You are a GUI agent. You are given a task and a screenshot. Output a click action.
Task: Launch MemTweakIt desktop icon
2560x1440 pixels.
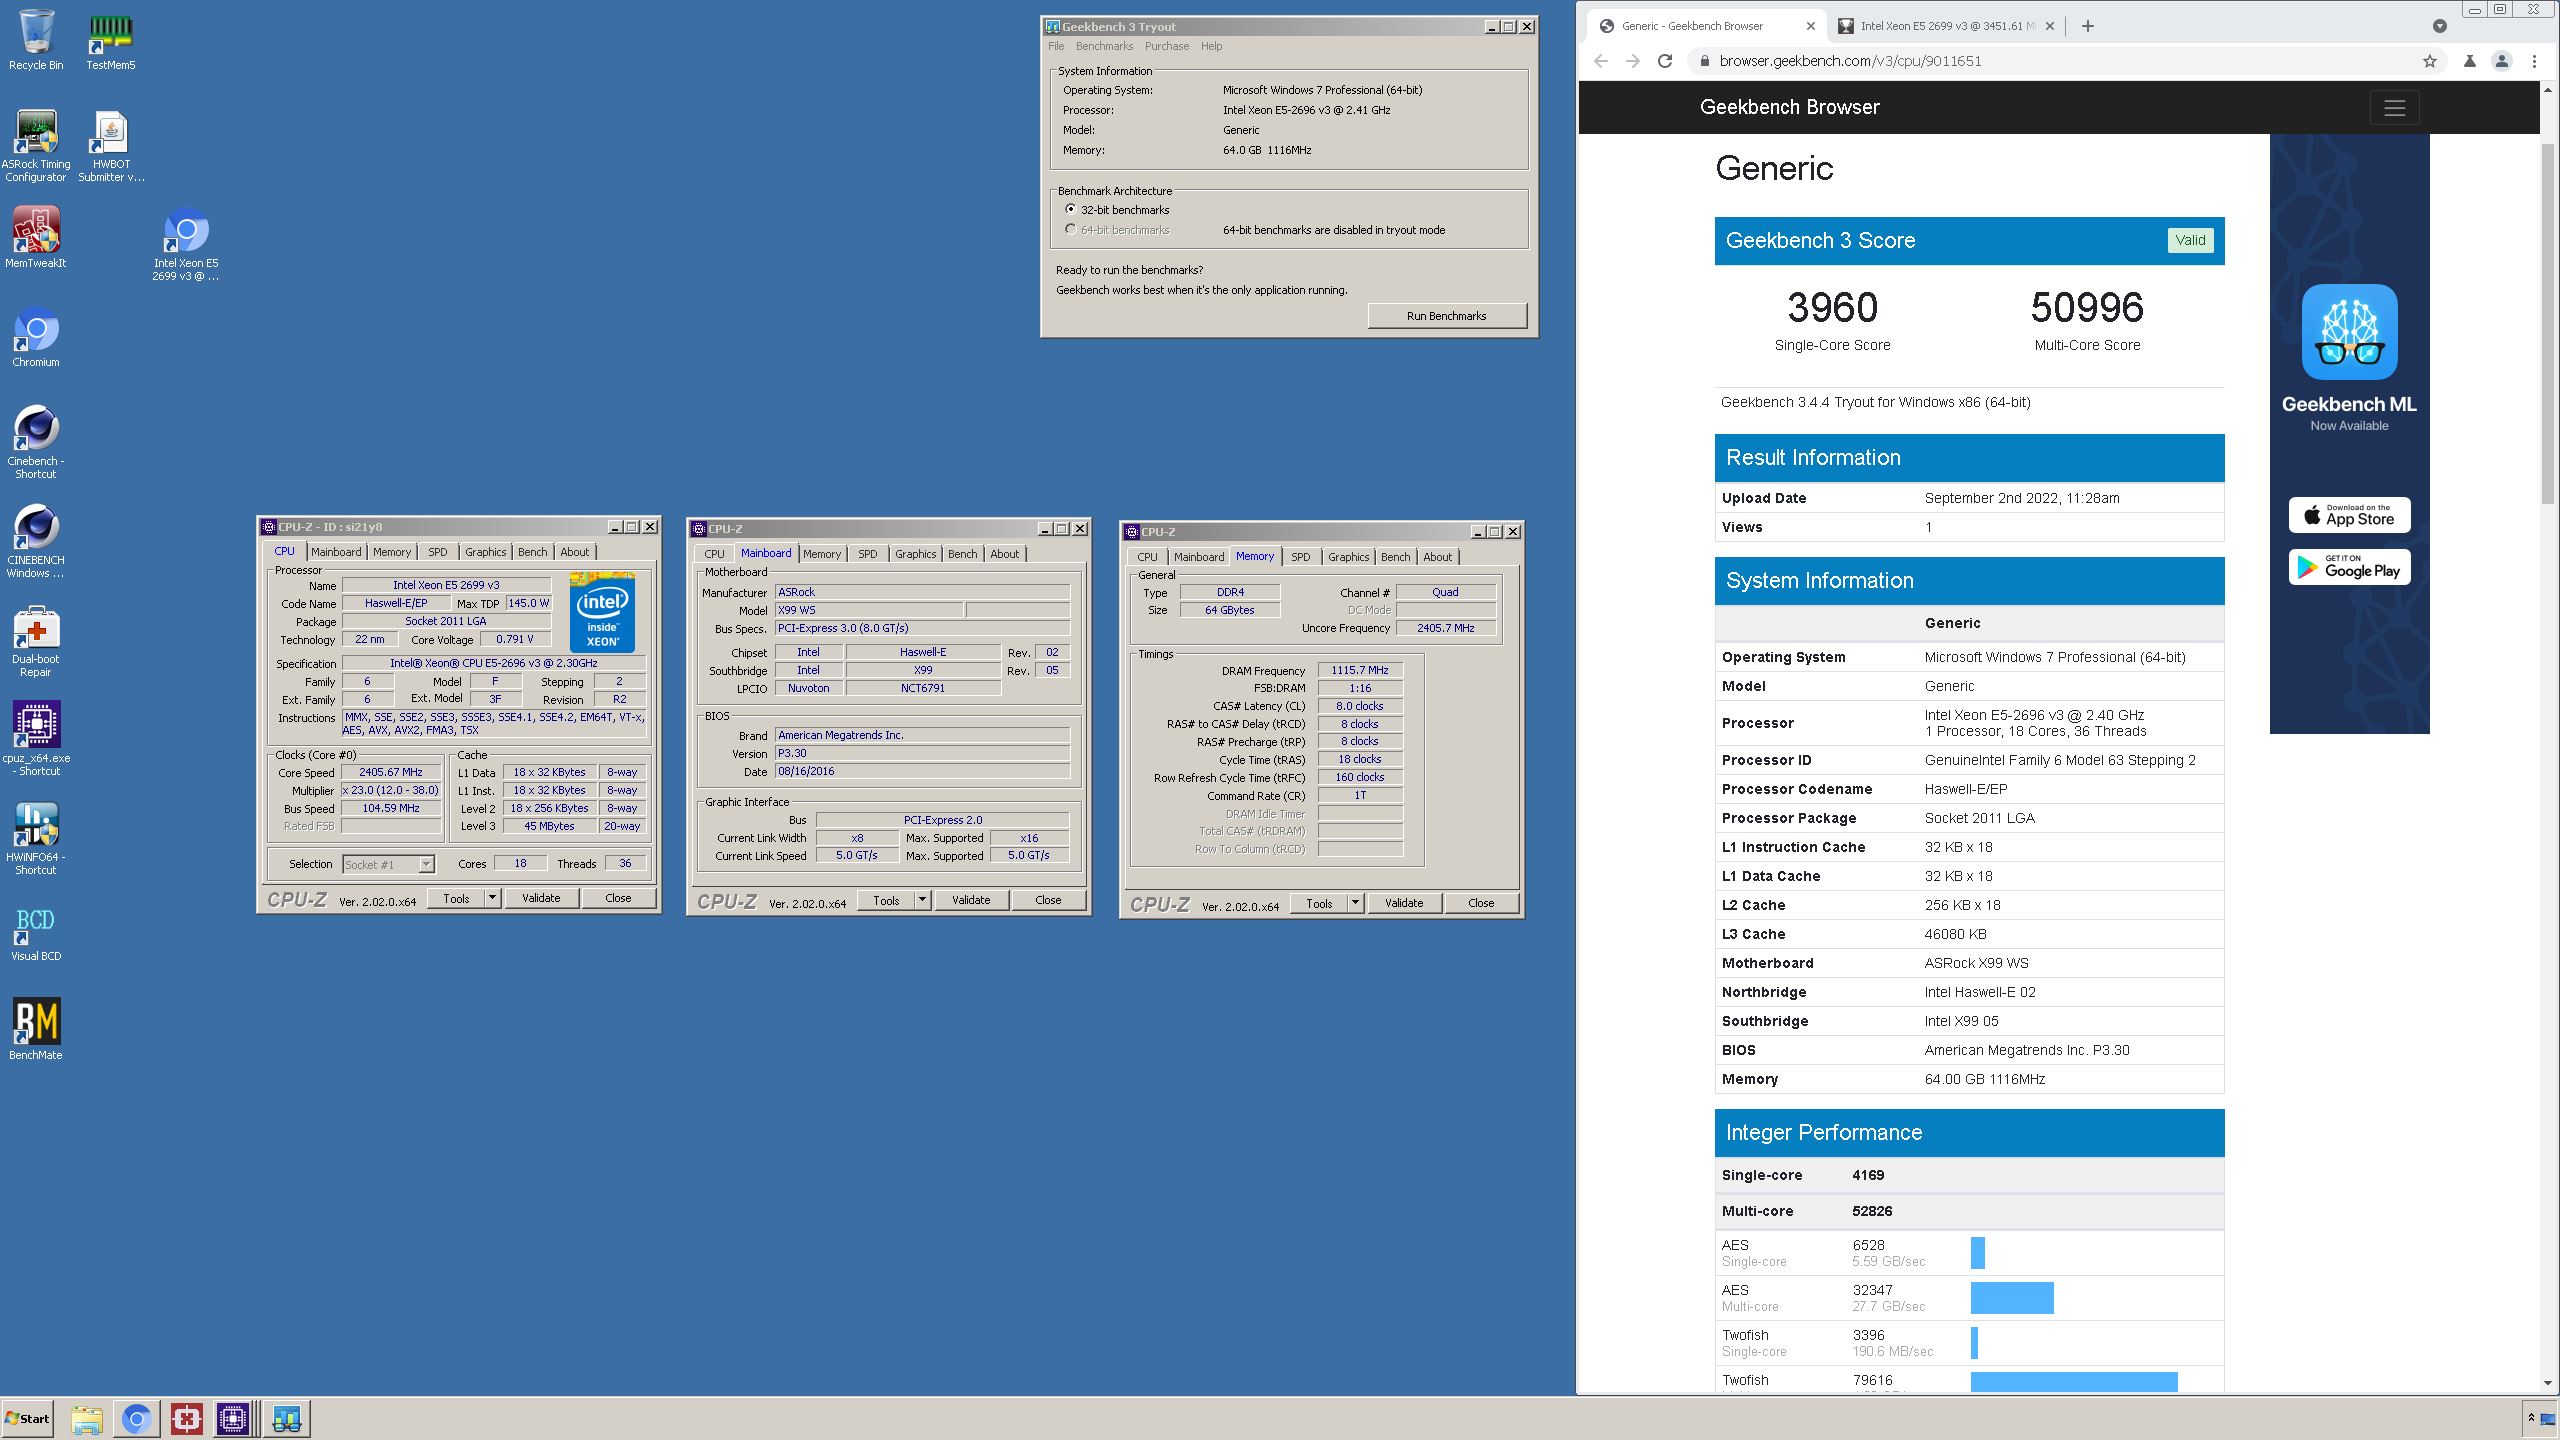36,238
